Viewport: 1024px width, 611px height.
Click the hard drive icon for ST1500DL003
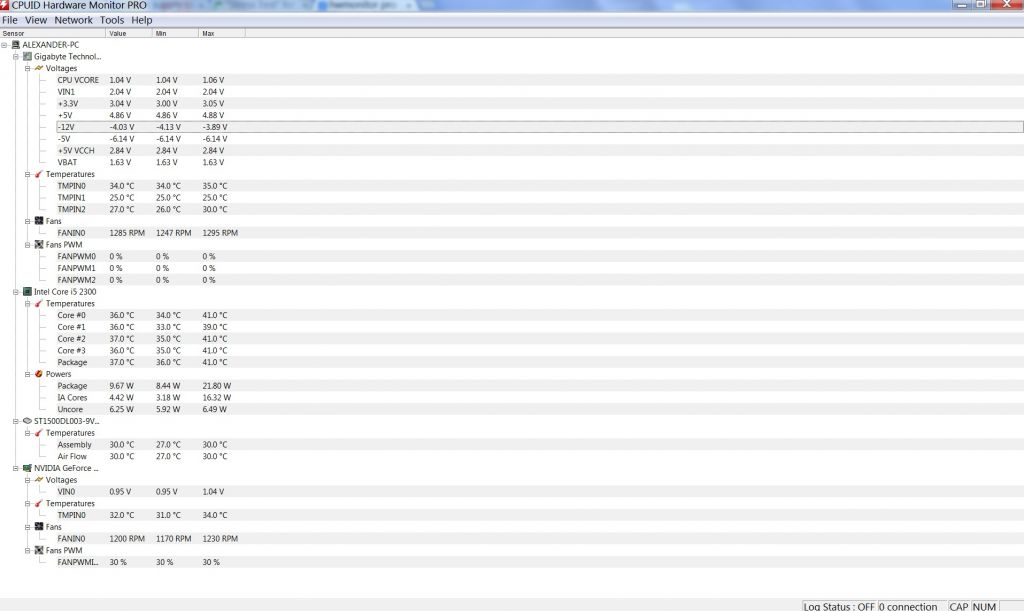27,421
